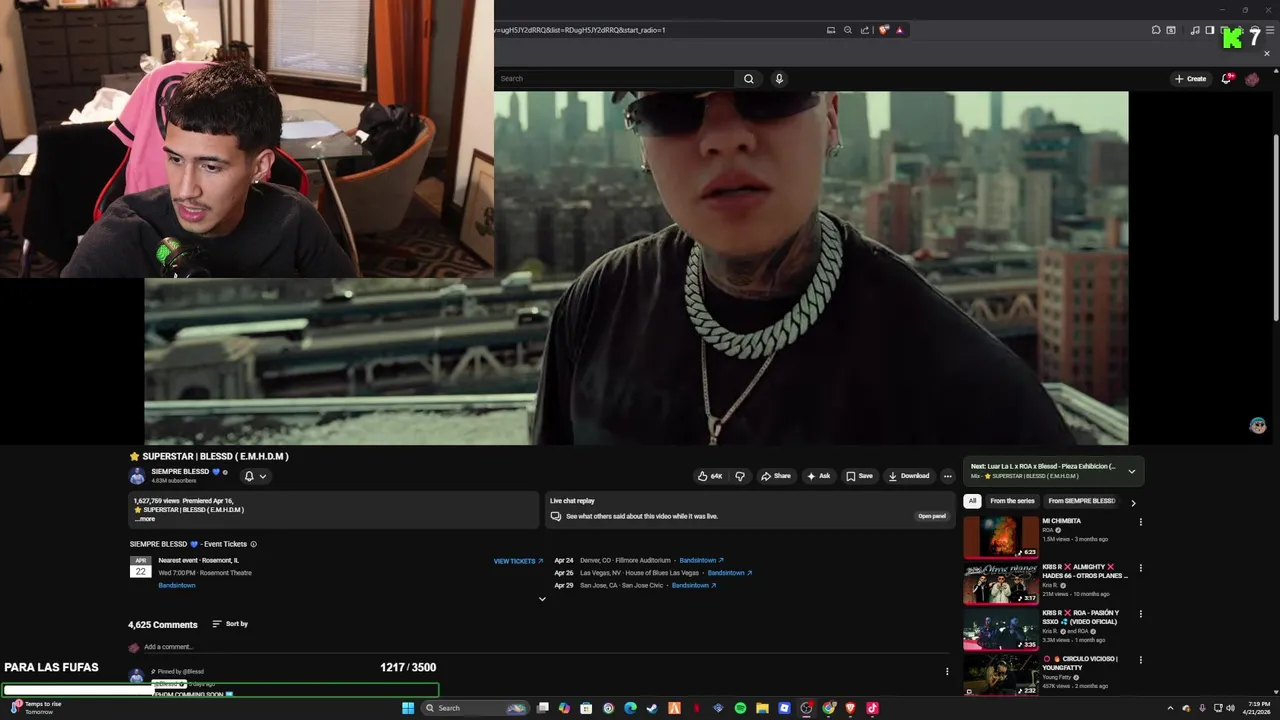Open options for the MI CHIMBITA video
This screenshot has width=1280, height=720.
tap(1140, 521)
